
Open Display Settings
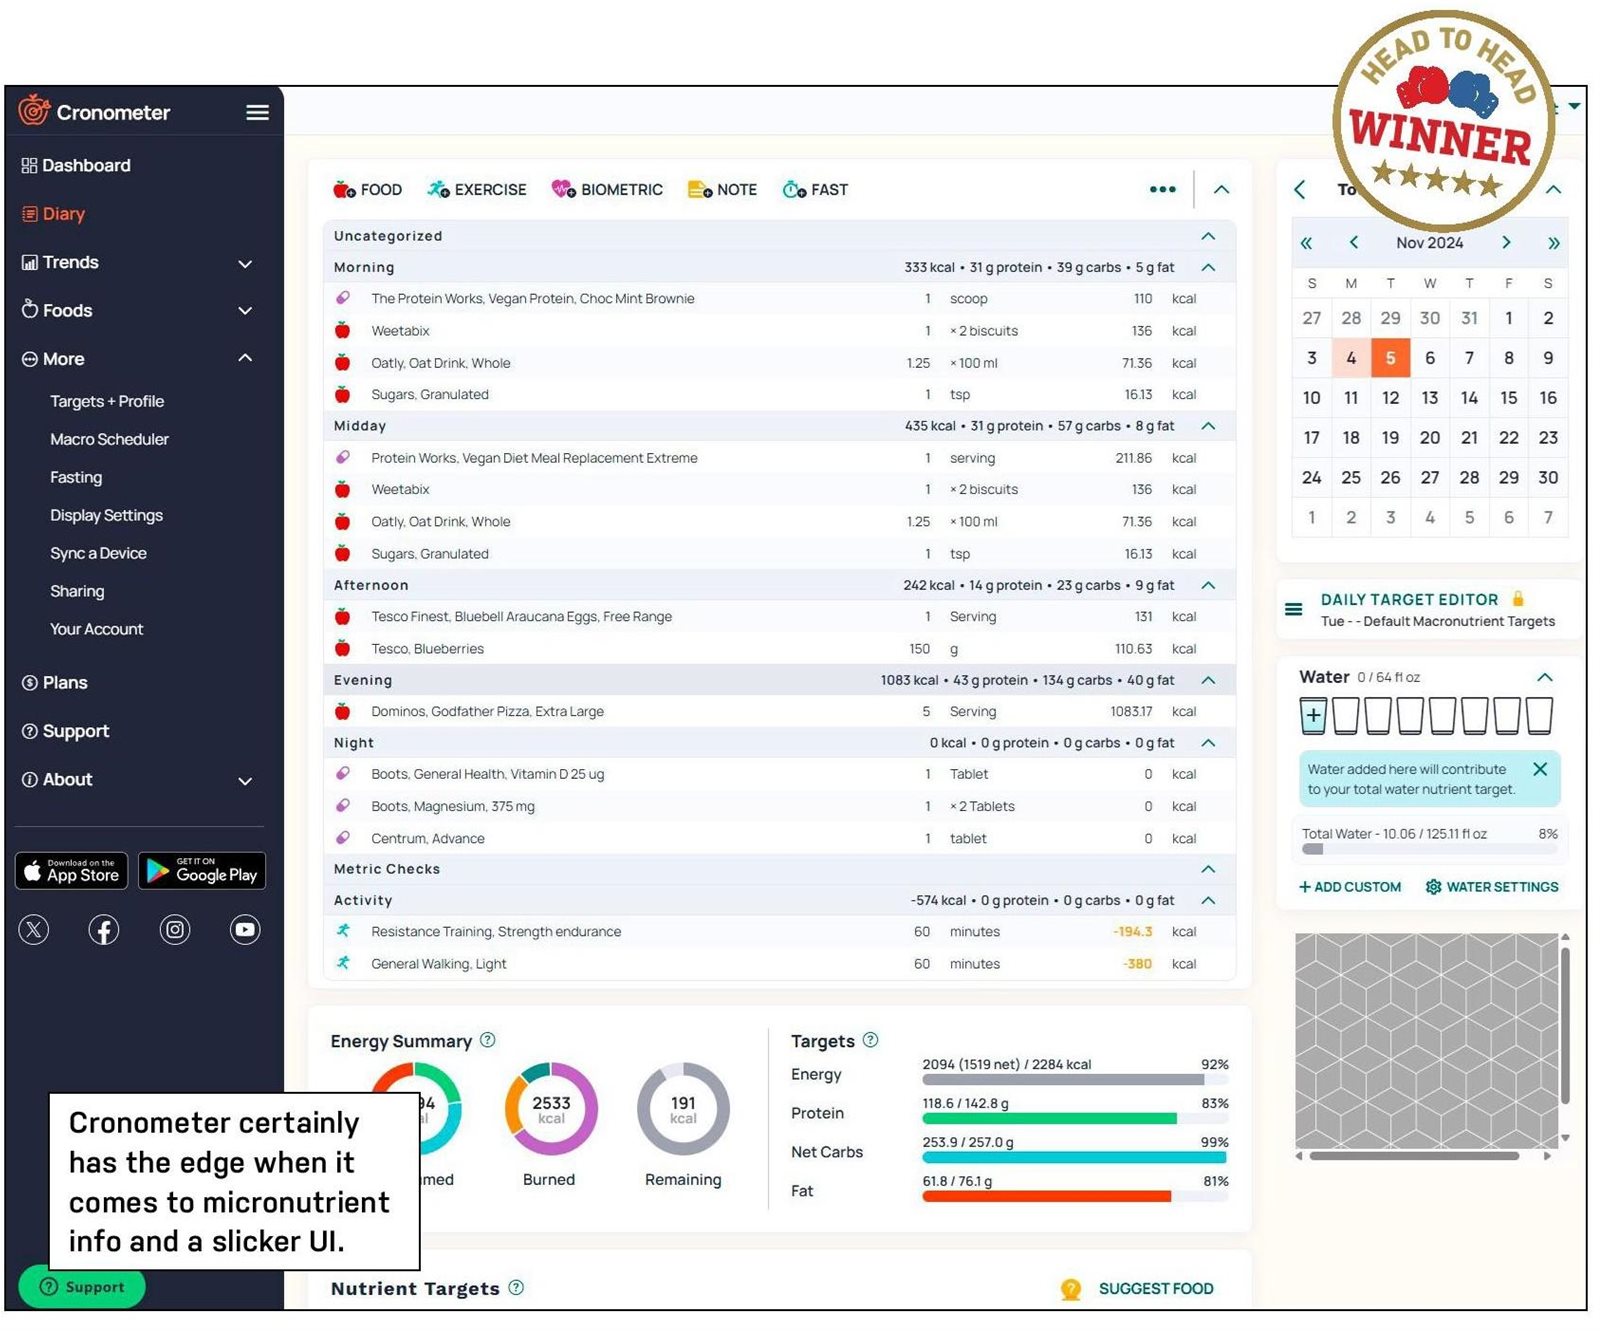[x=106, y=515]
